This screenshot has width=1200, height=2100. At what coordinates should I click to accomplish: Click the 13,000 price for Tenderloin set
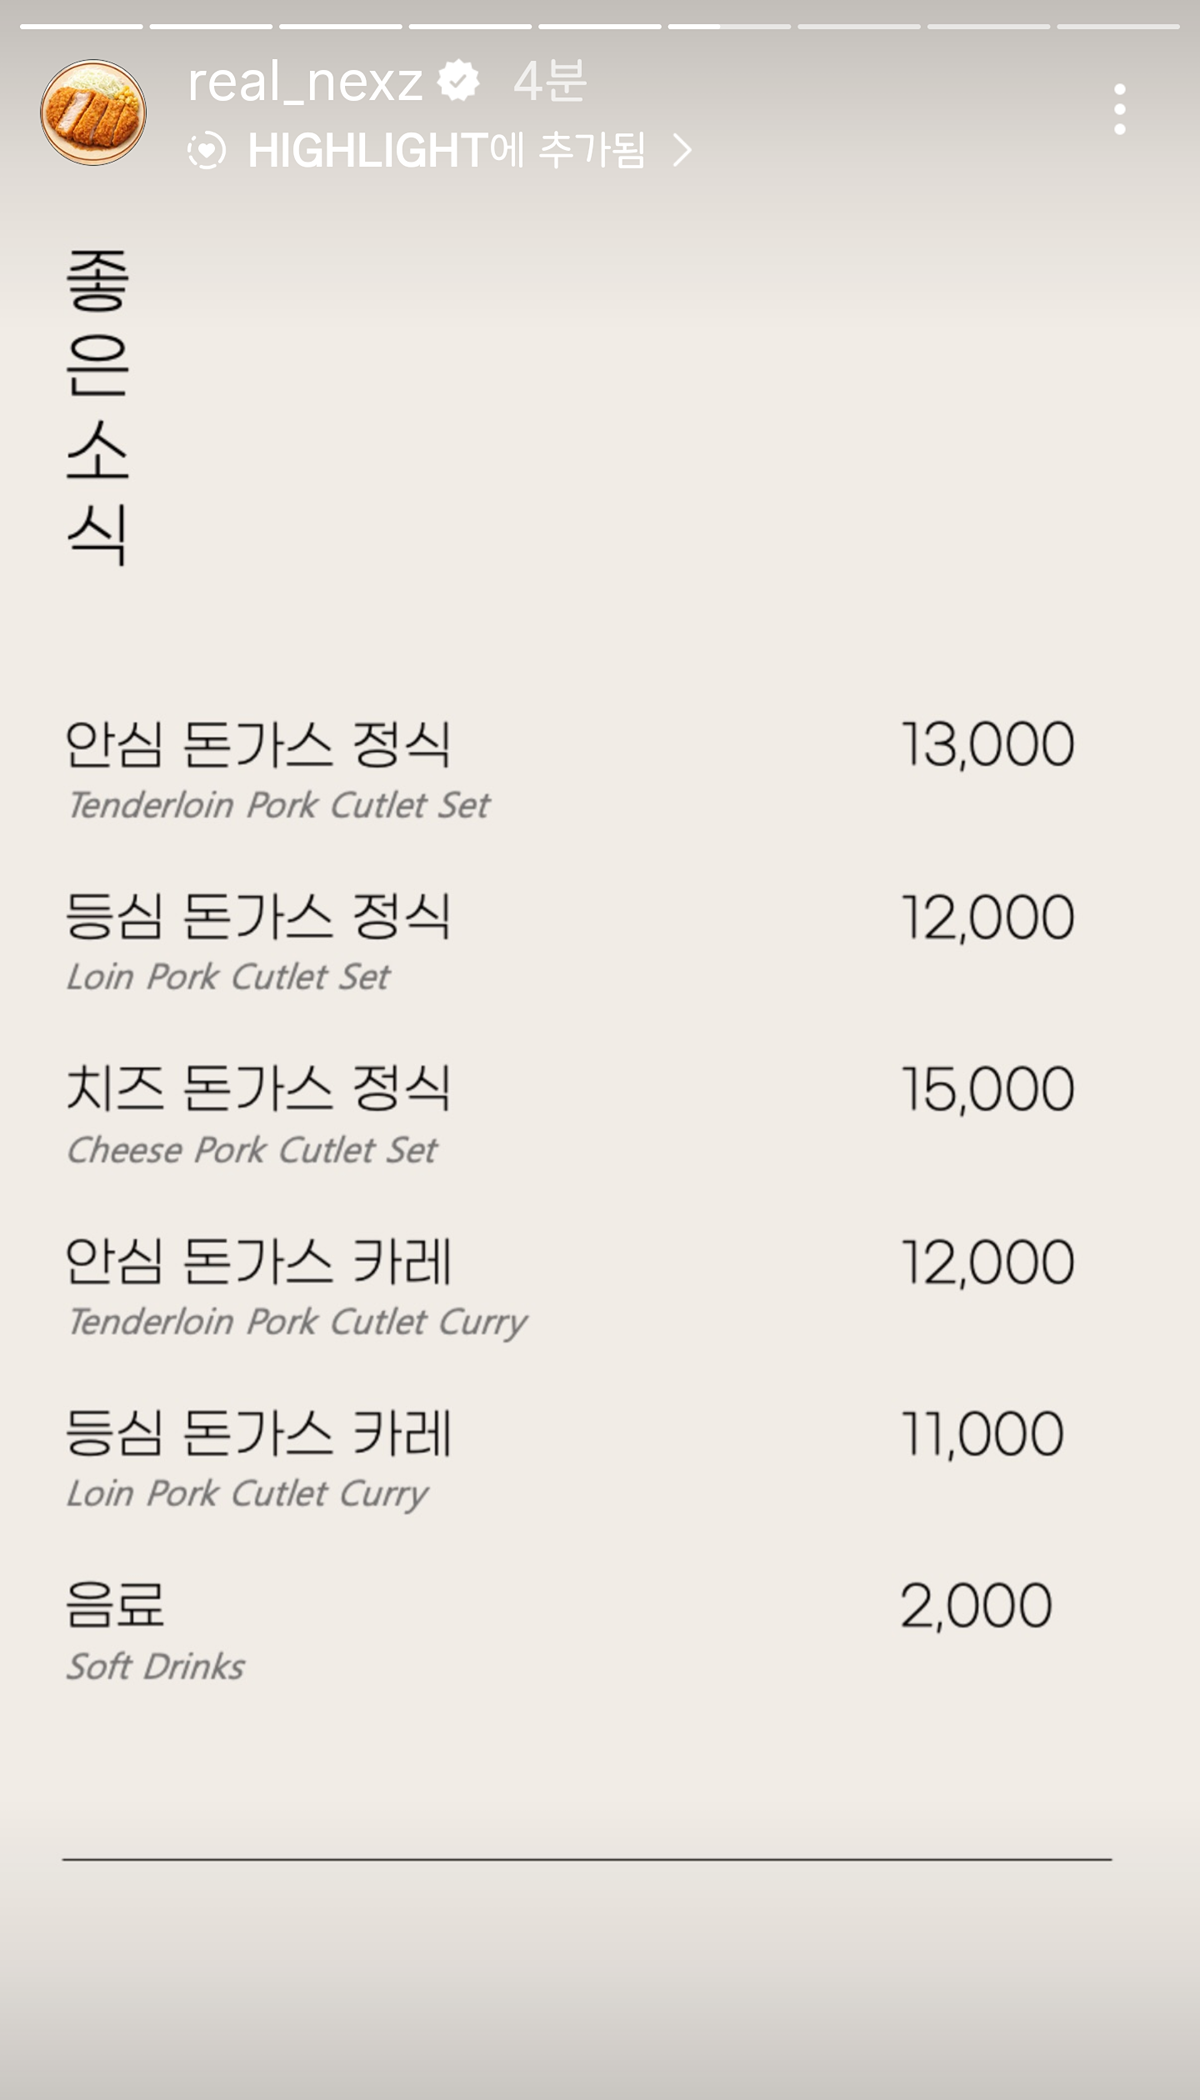pyautogui.click(x=988, y=745)
